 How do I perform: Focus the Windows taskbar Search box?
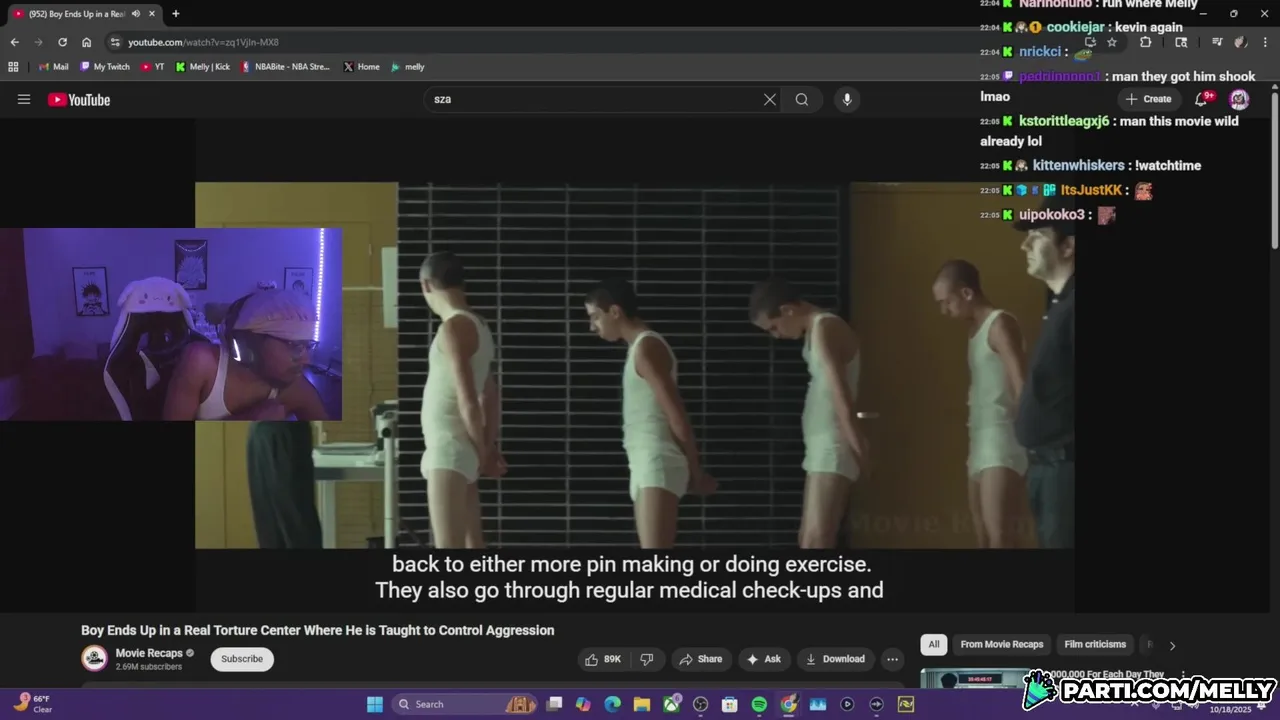pos(466,704)
